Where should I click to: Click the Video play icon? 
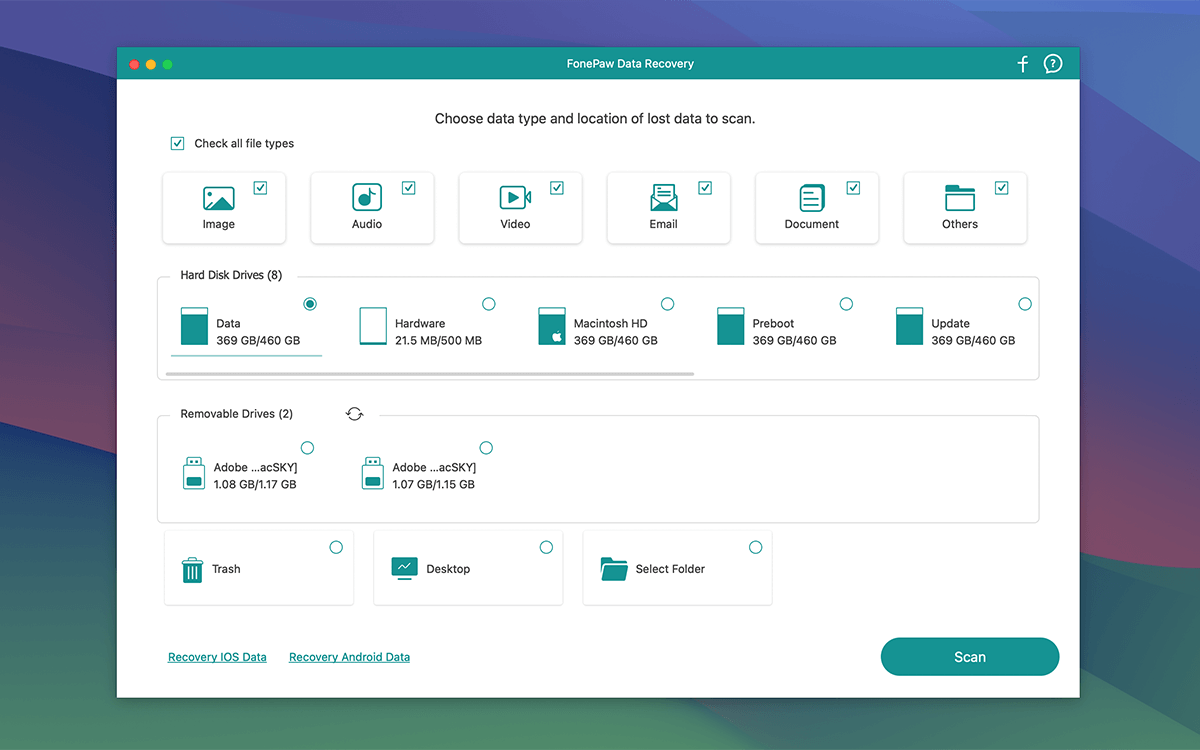click(515, 198)
